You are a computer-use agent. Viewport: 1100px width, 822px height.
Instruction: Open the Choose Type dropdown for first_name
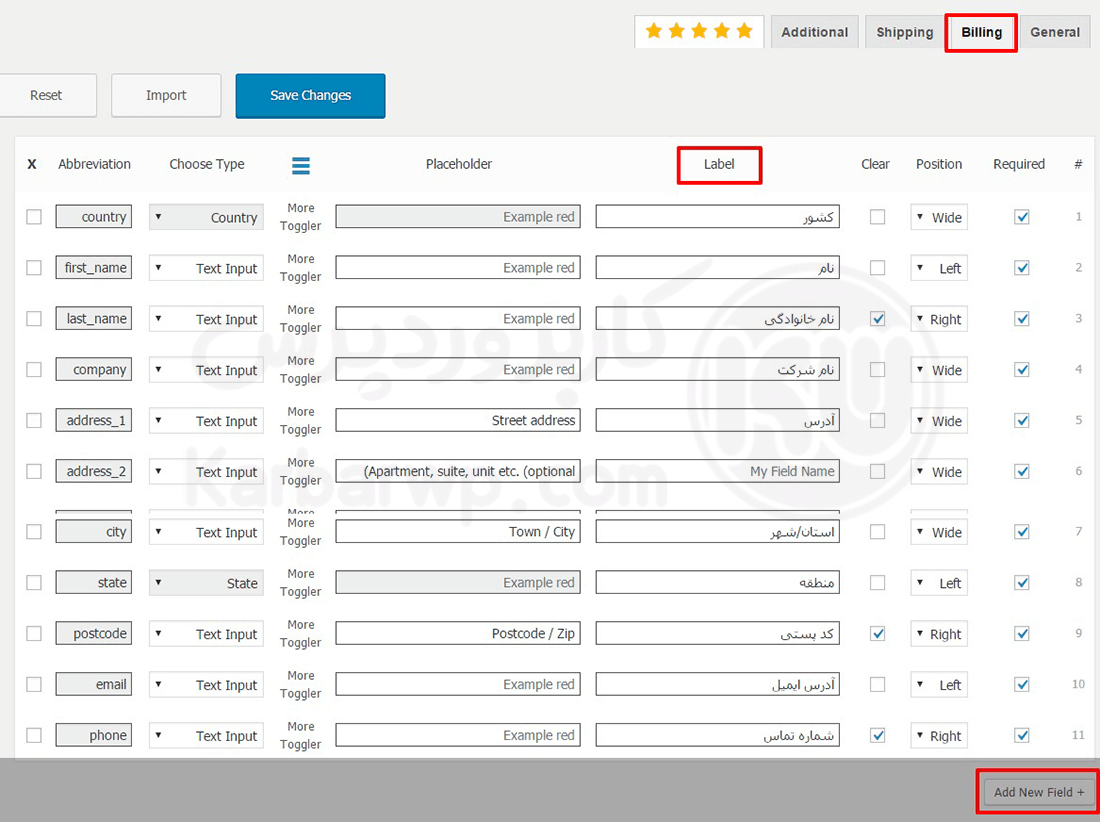[x=206, y=268]
